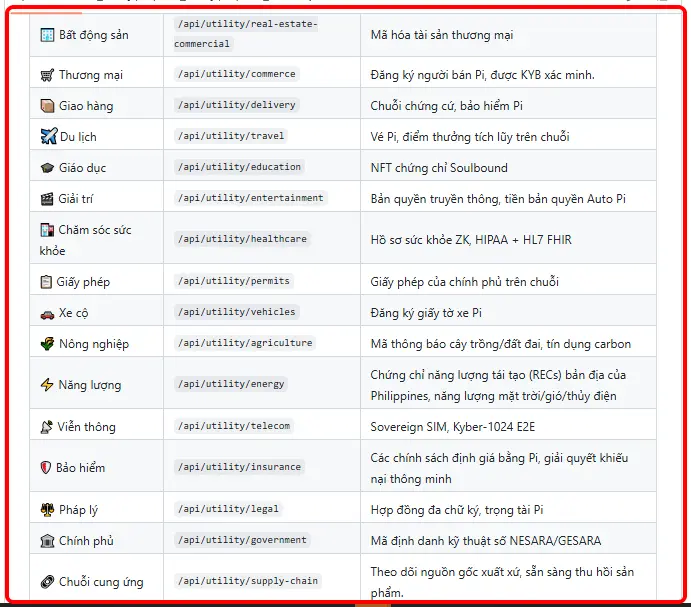Click the description 'Giấy phép của chính phủ trên chuỗi'
This screenshot has width=691, height=607.
coord(464,282)
